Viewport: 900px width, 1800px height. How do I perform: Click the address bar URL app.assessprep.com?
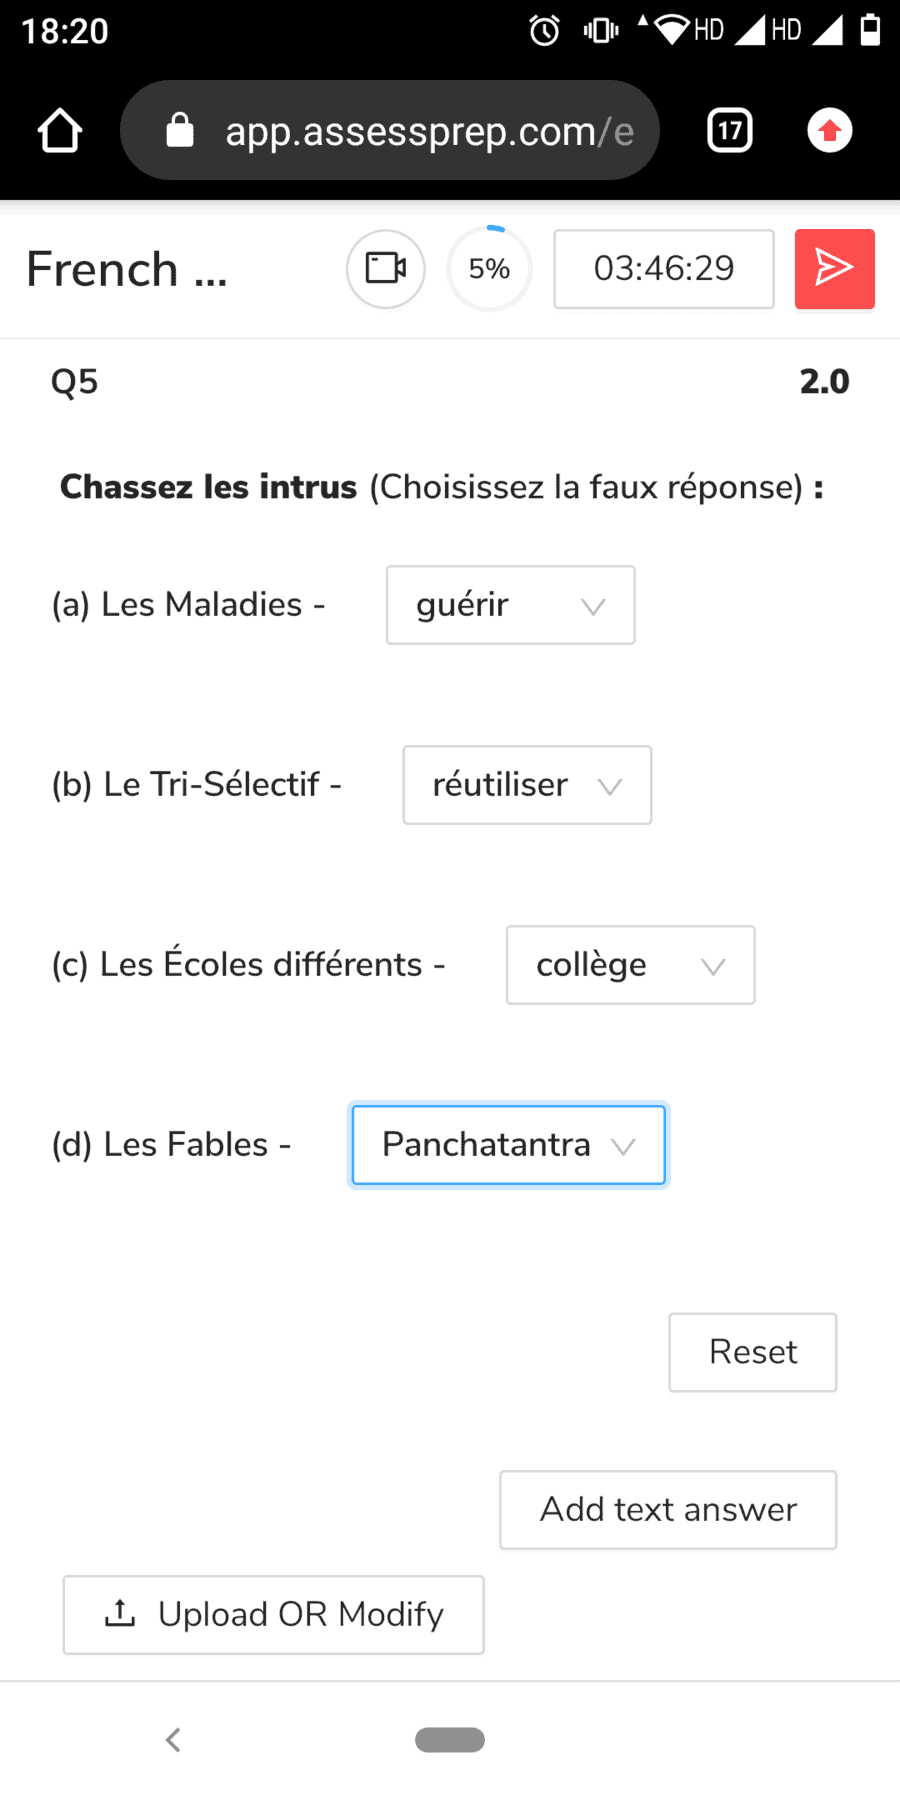[429, 131]
